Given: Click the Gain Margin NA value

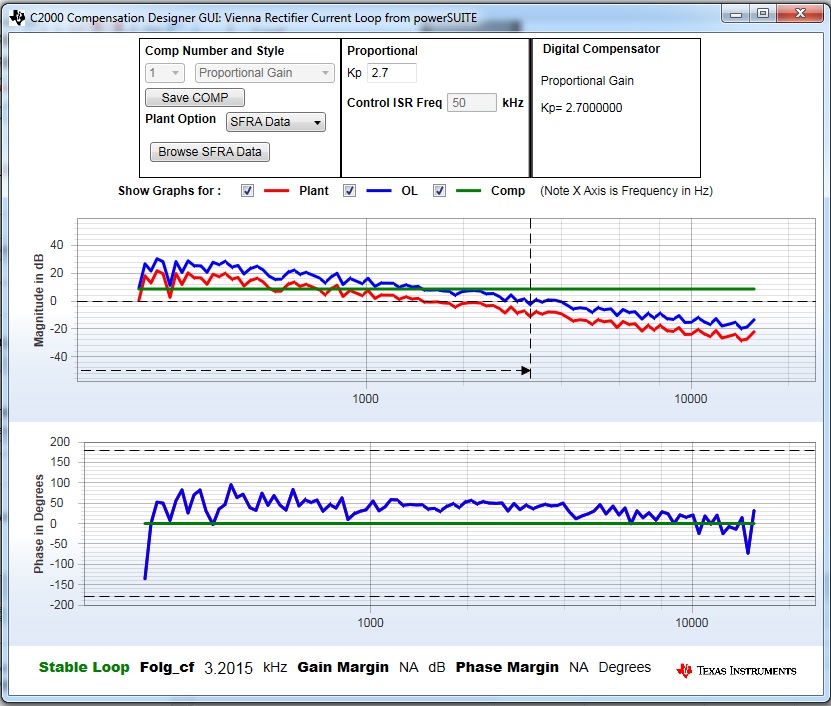Looking at the screenshot, I should (409, 667).
